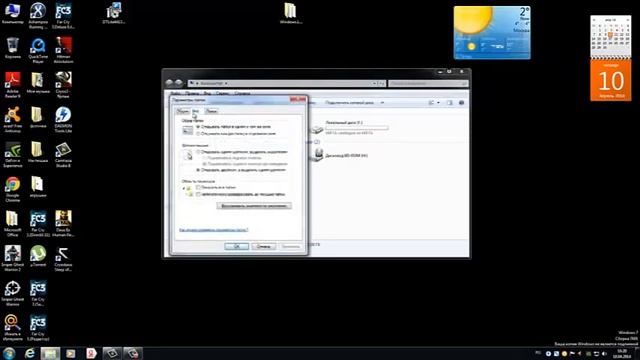Open the Recycle Bin icon

pos(12,48)
